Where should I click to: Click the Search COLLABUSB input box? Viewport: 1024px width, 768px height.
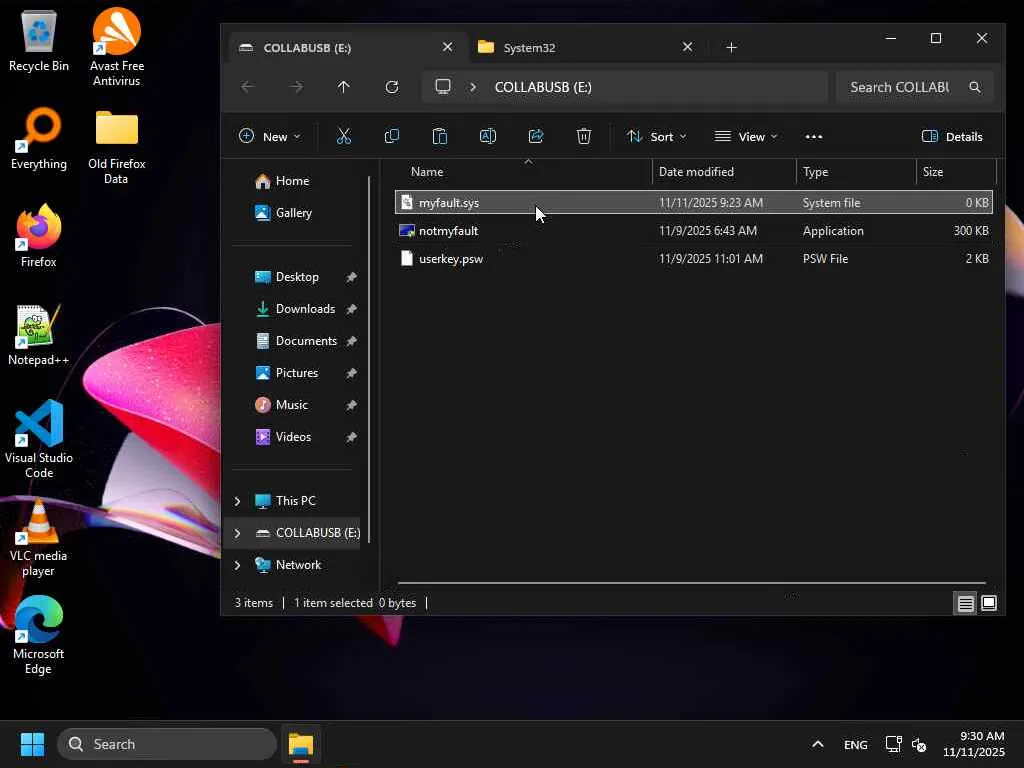click(x=900, y=87)
